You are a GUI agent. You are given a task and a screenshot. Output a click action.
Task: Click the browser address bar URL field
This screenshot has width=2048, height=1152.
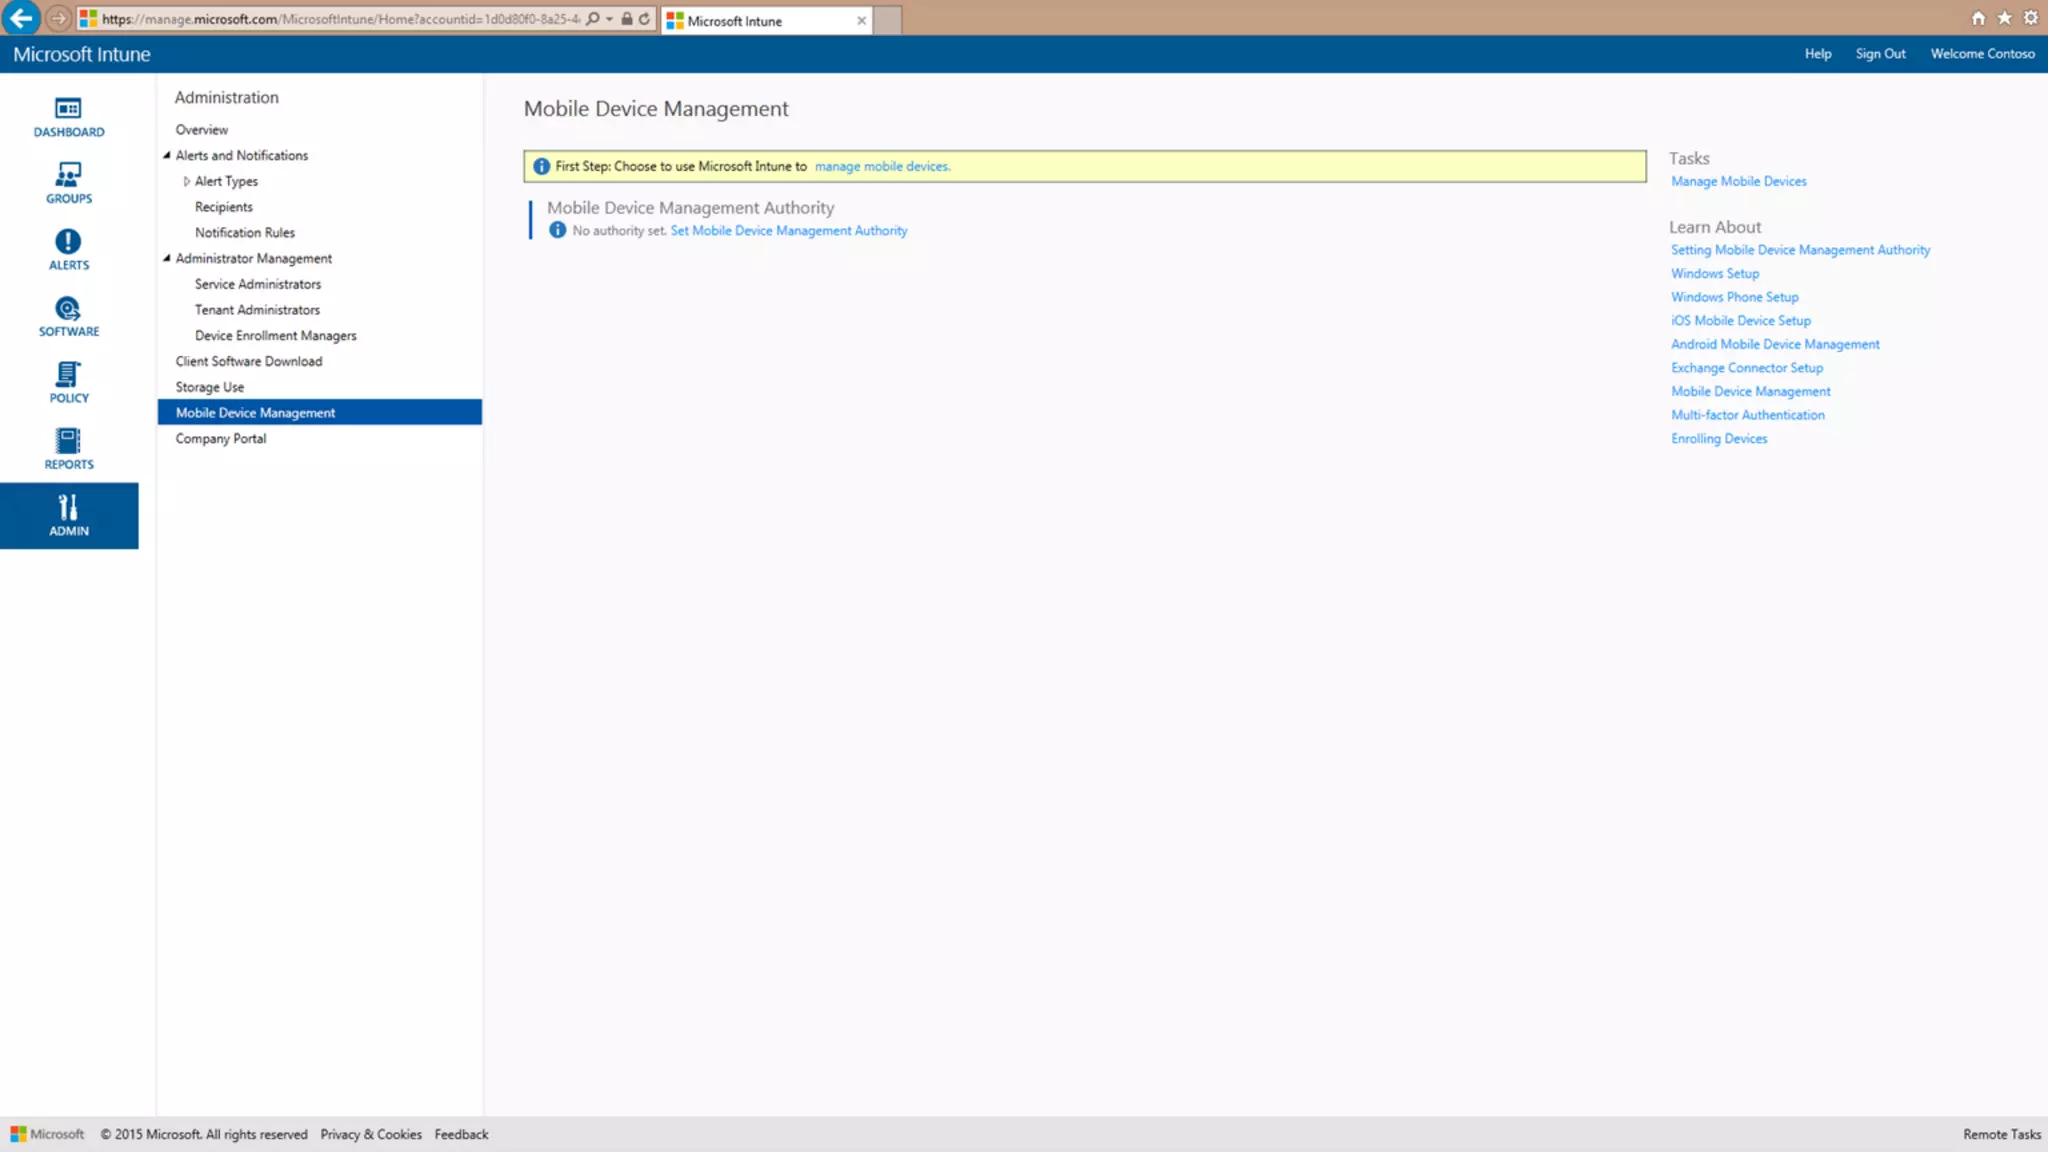tap(340, 19)
